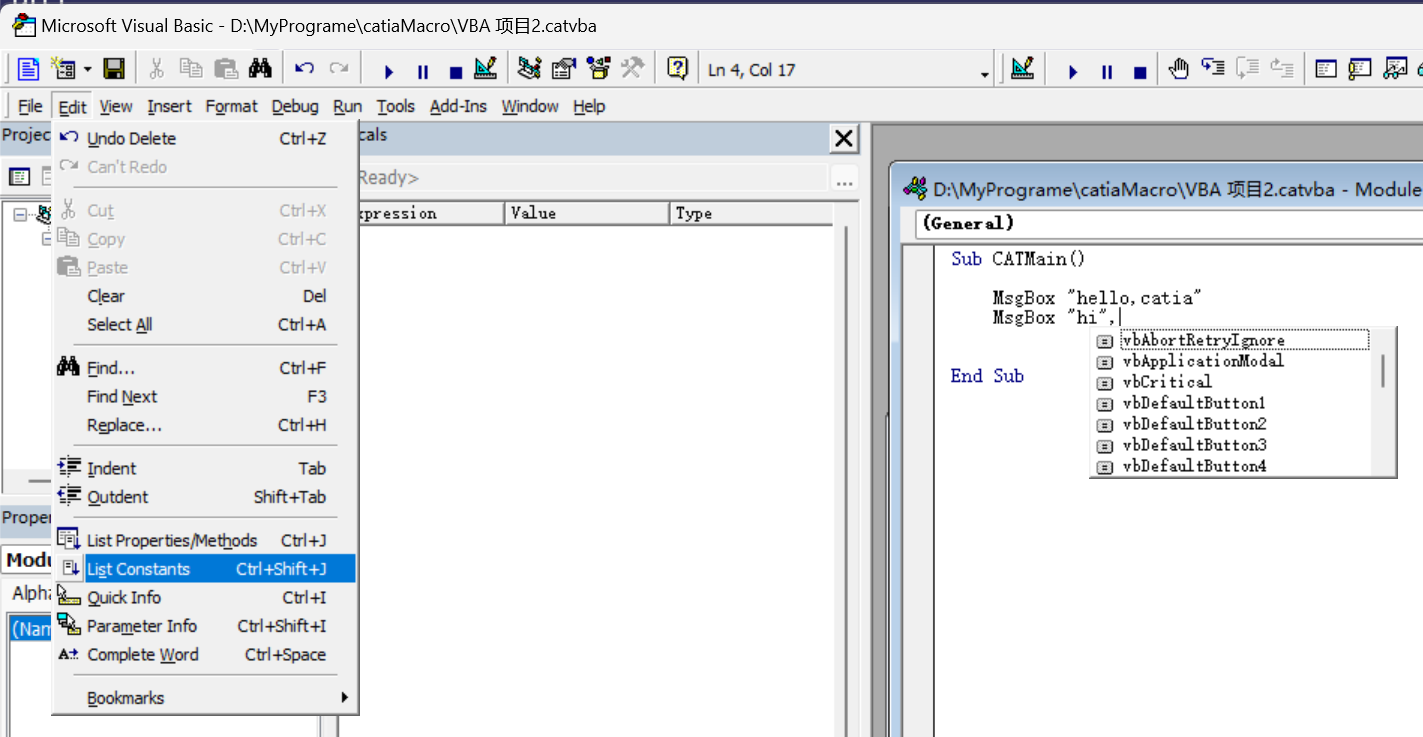Open the (General) object dropdown in code window

(x=1169, y=223)
